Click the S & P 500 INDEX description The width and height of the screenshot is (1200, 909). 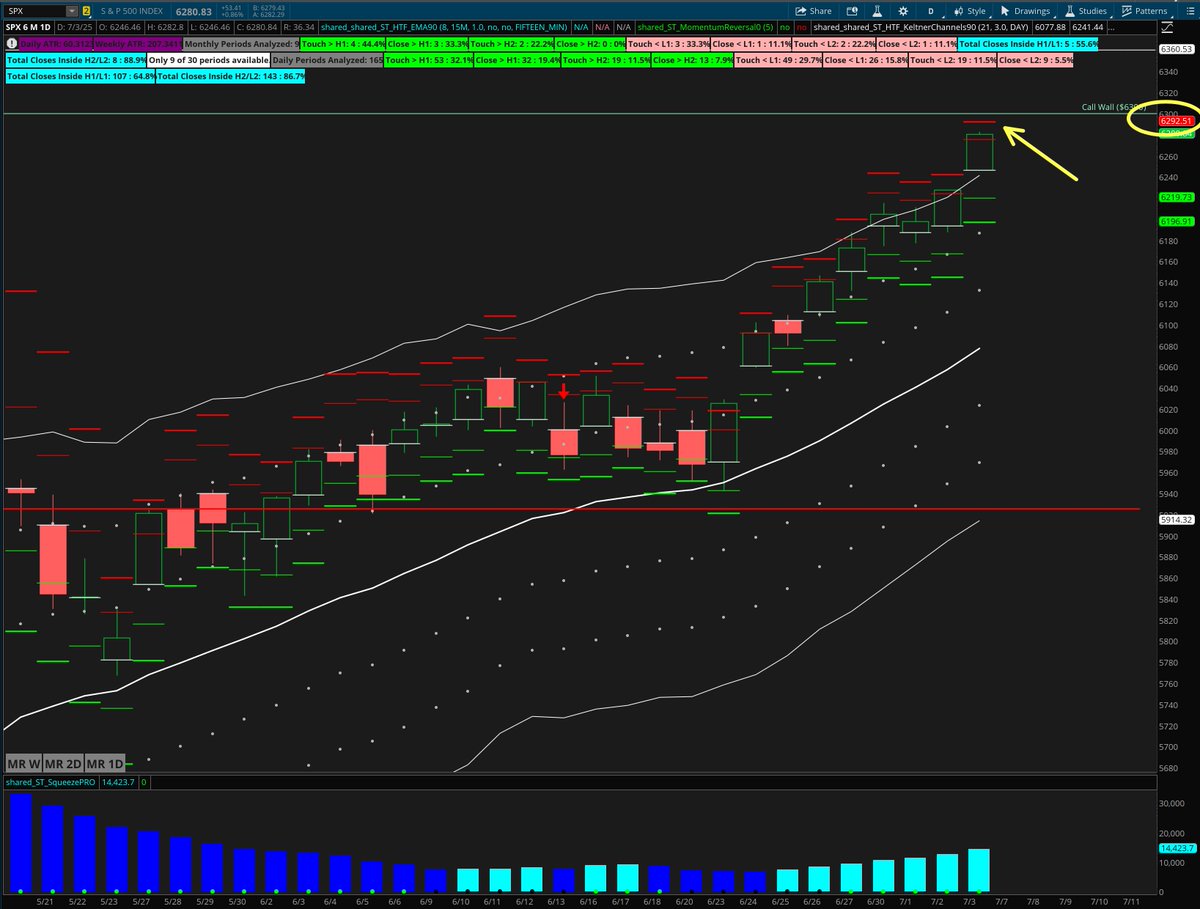point(132,11)
